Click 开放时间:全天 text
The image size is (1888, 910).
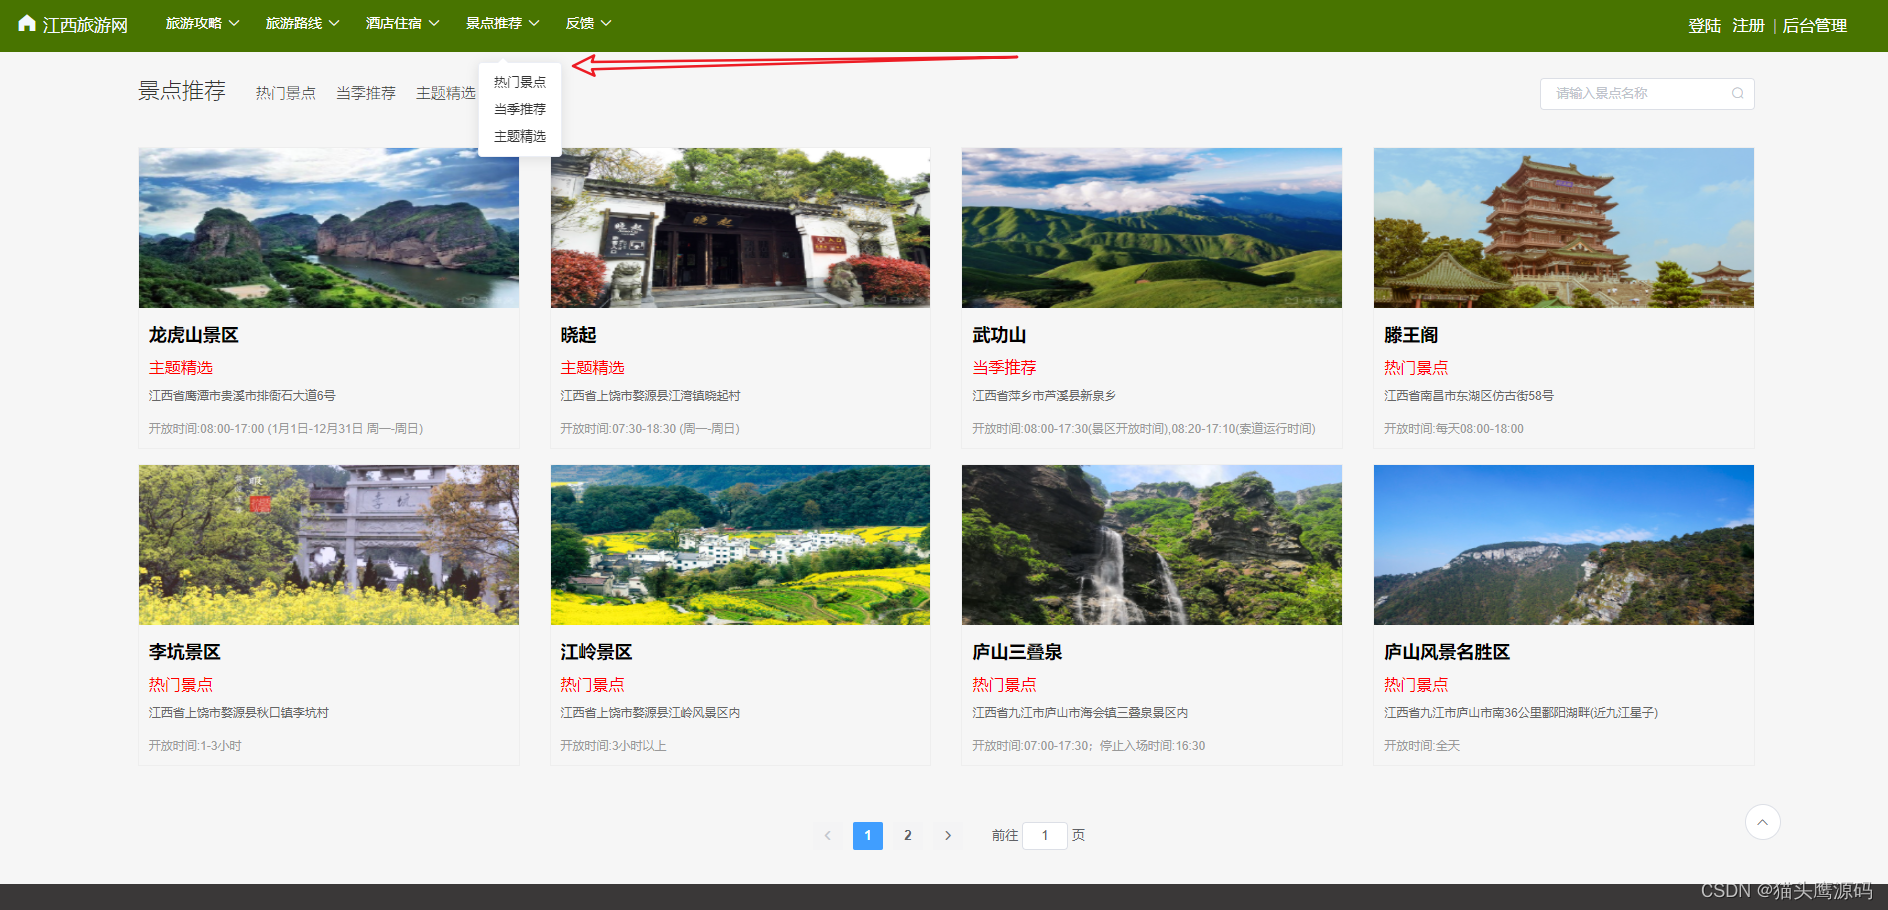[1422, 746]
